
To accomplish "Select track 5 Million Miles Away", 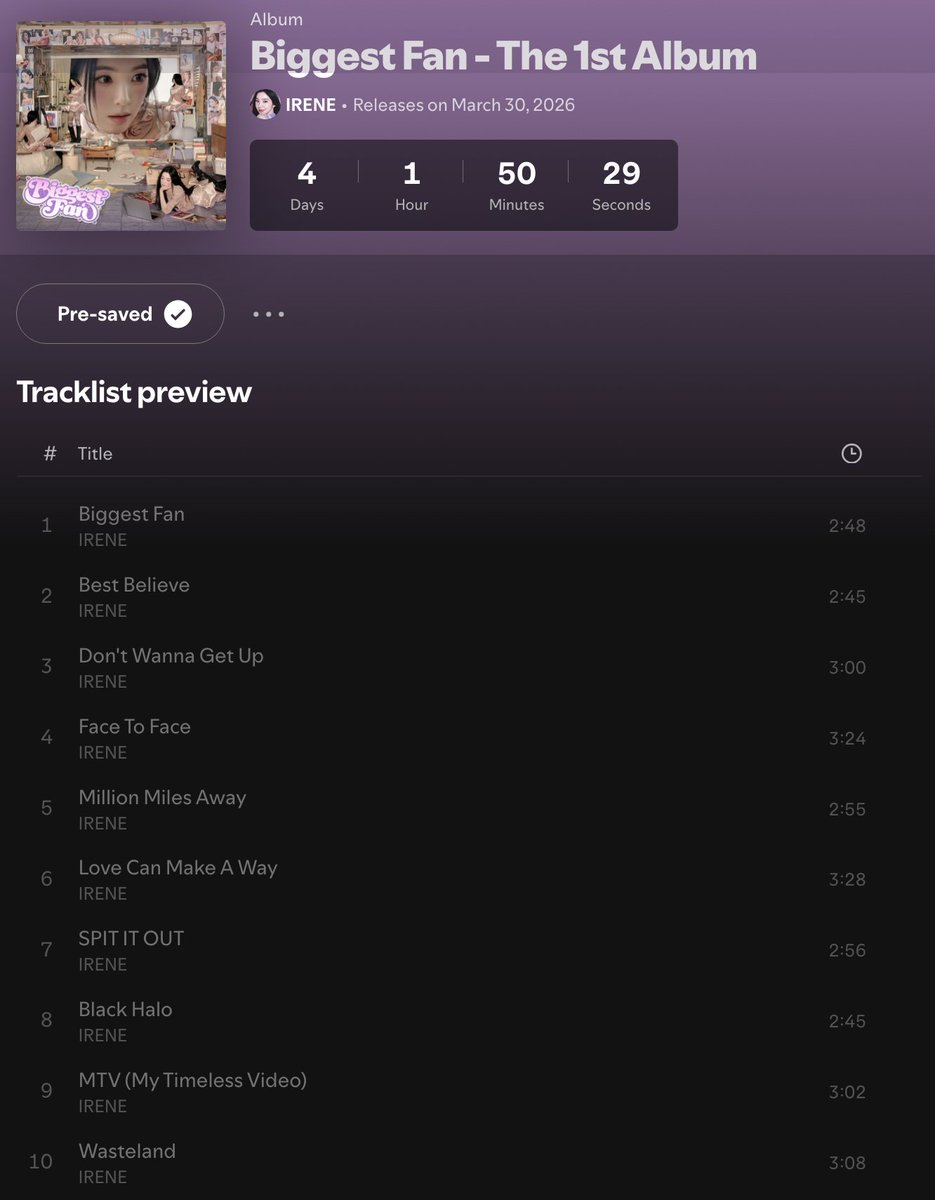I will coord(469,809).
